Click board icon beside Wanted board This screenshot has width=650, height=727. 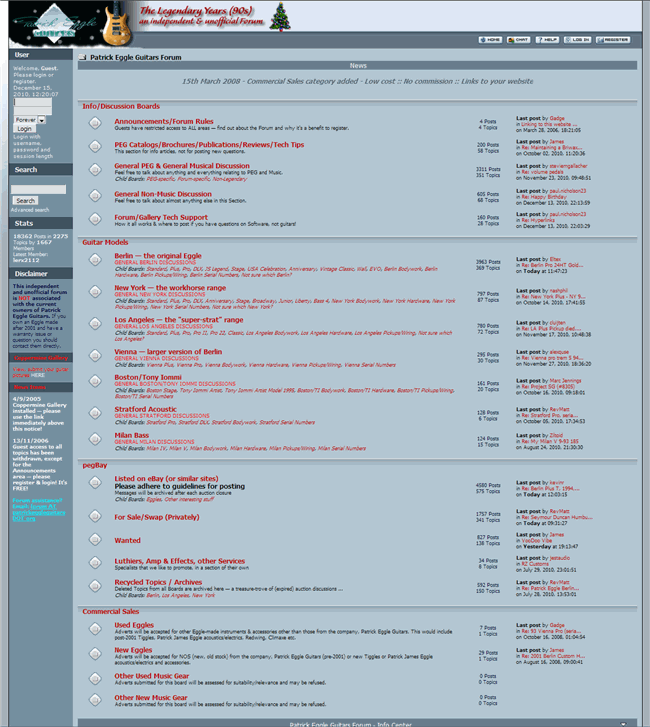95,539
